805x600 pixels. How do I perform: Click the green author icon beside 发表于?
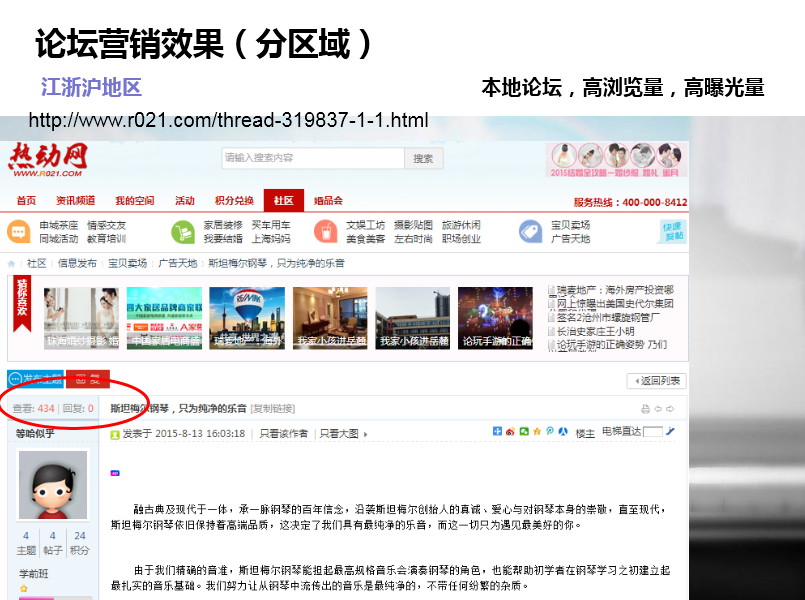click(115, 435)
